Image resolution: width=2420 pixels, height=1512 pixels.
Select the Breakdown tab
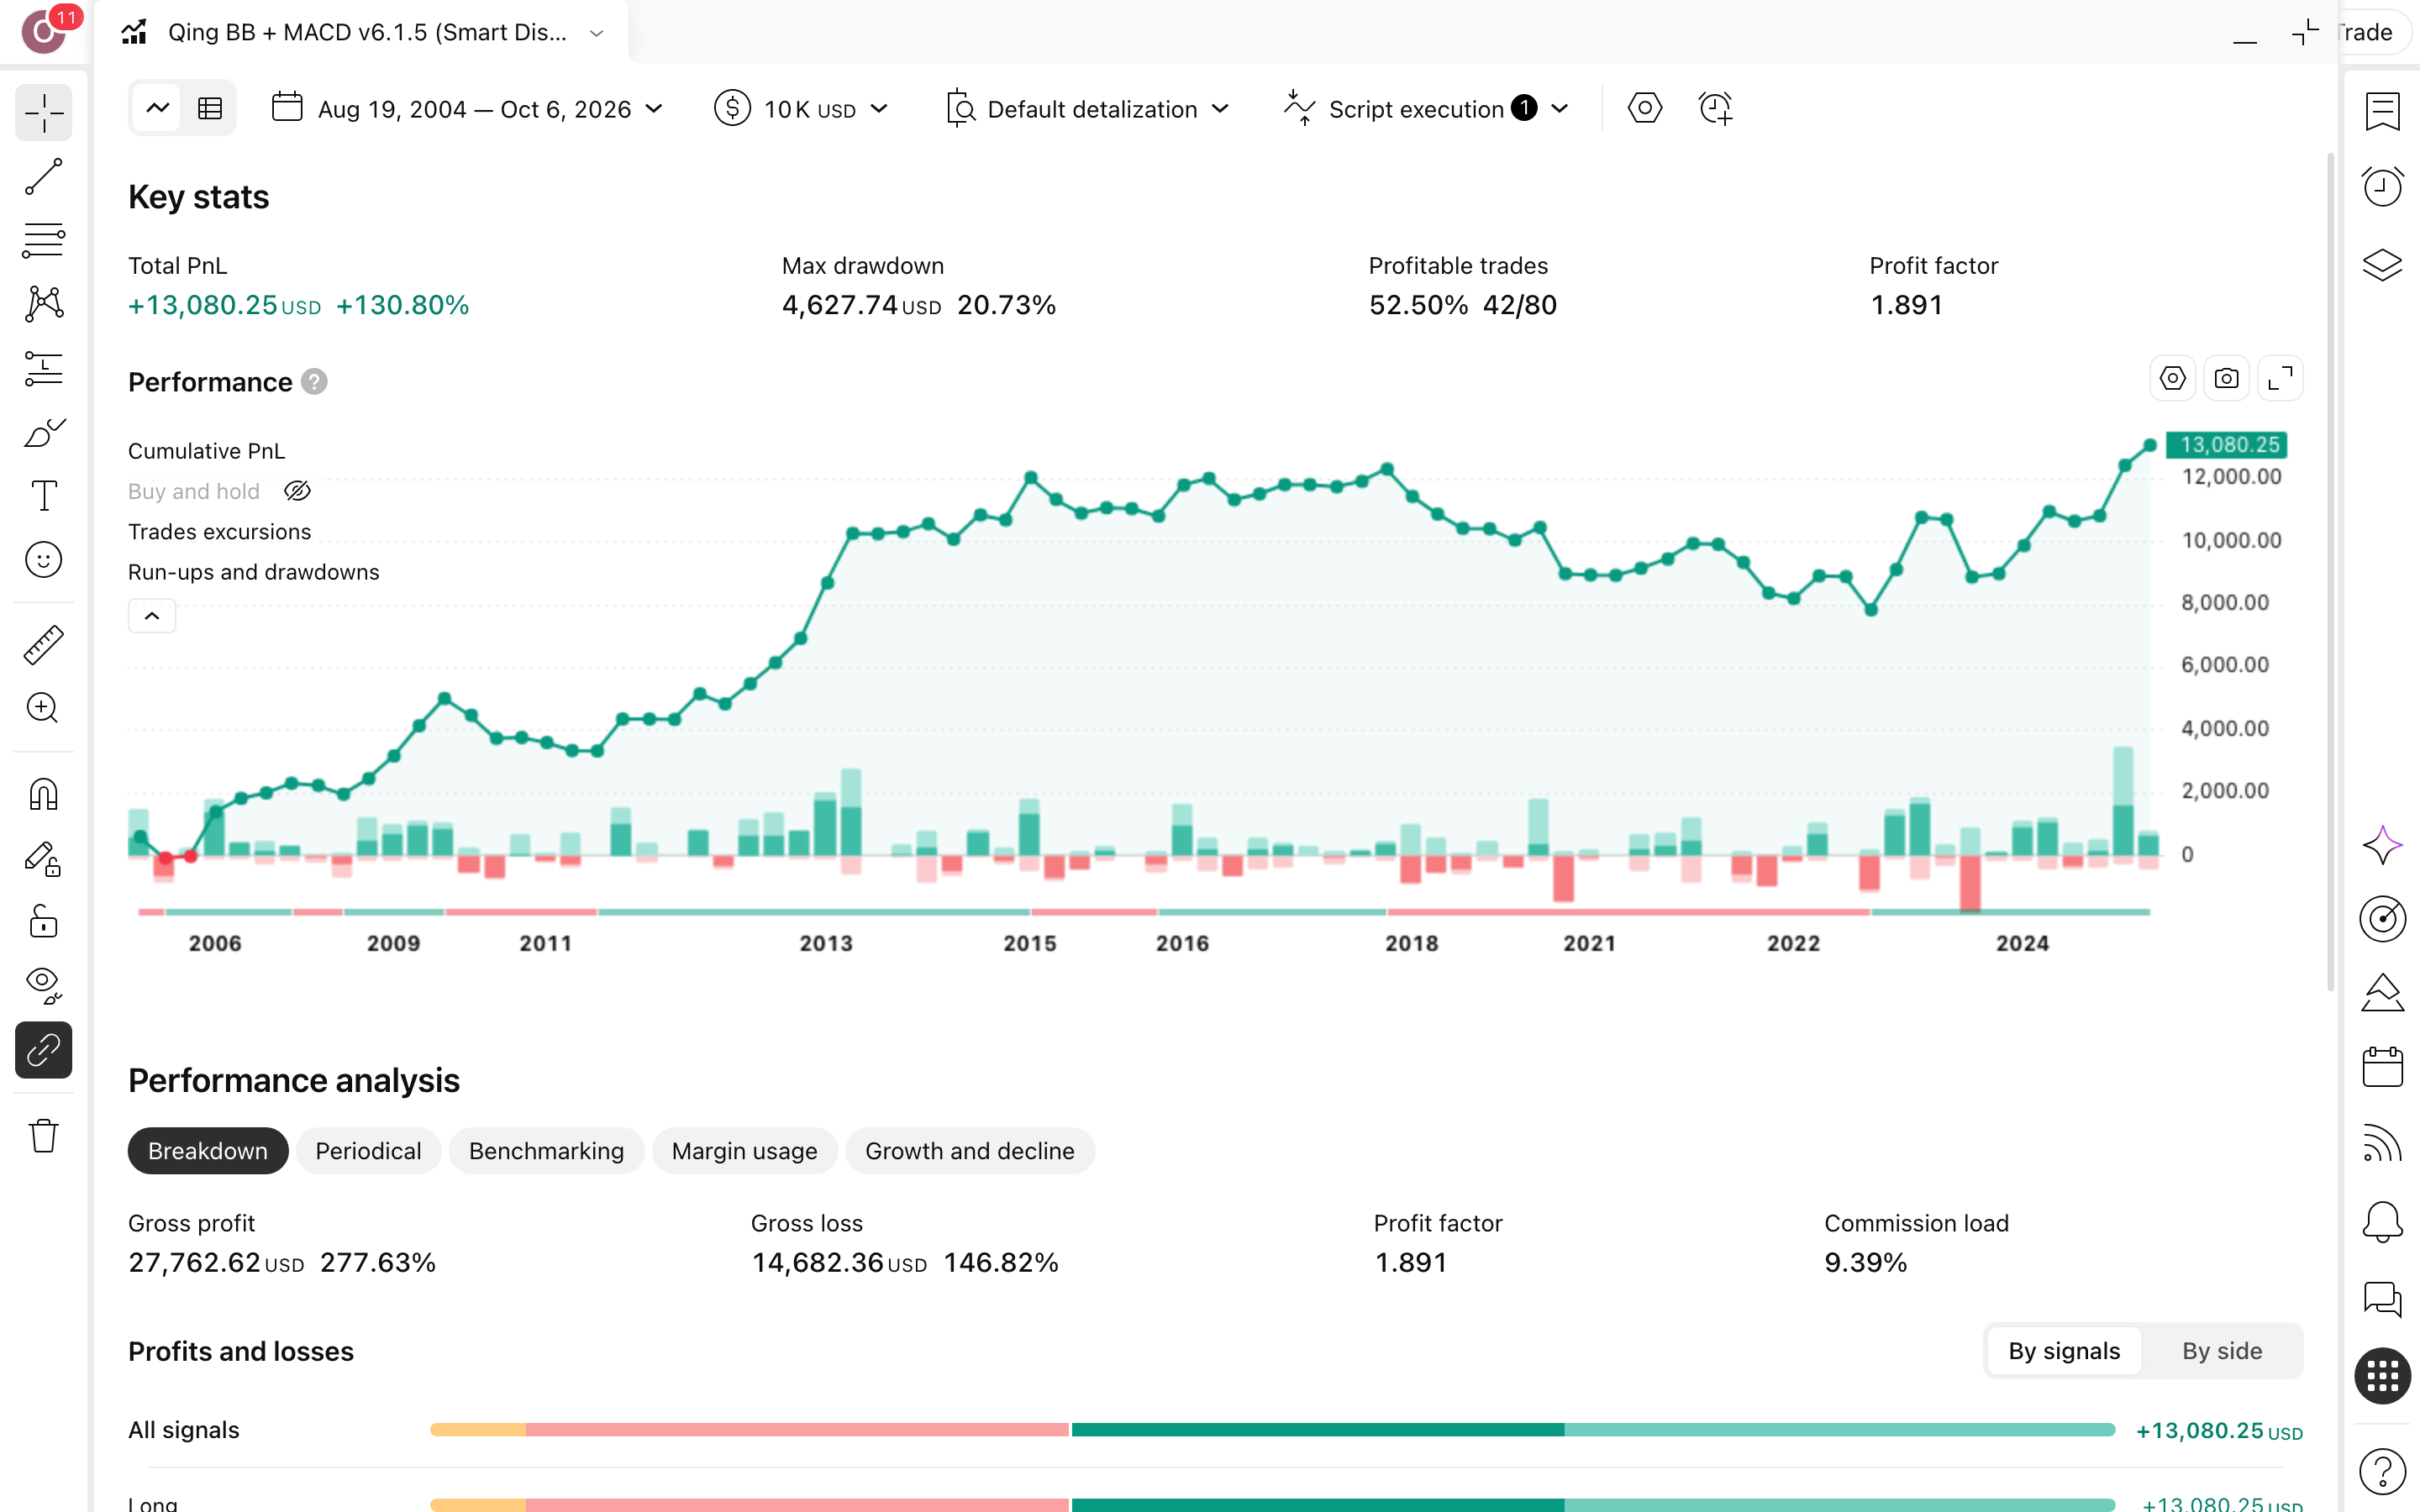coord(208,1151)
